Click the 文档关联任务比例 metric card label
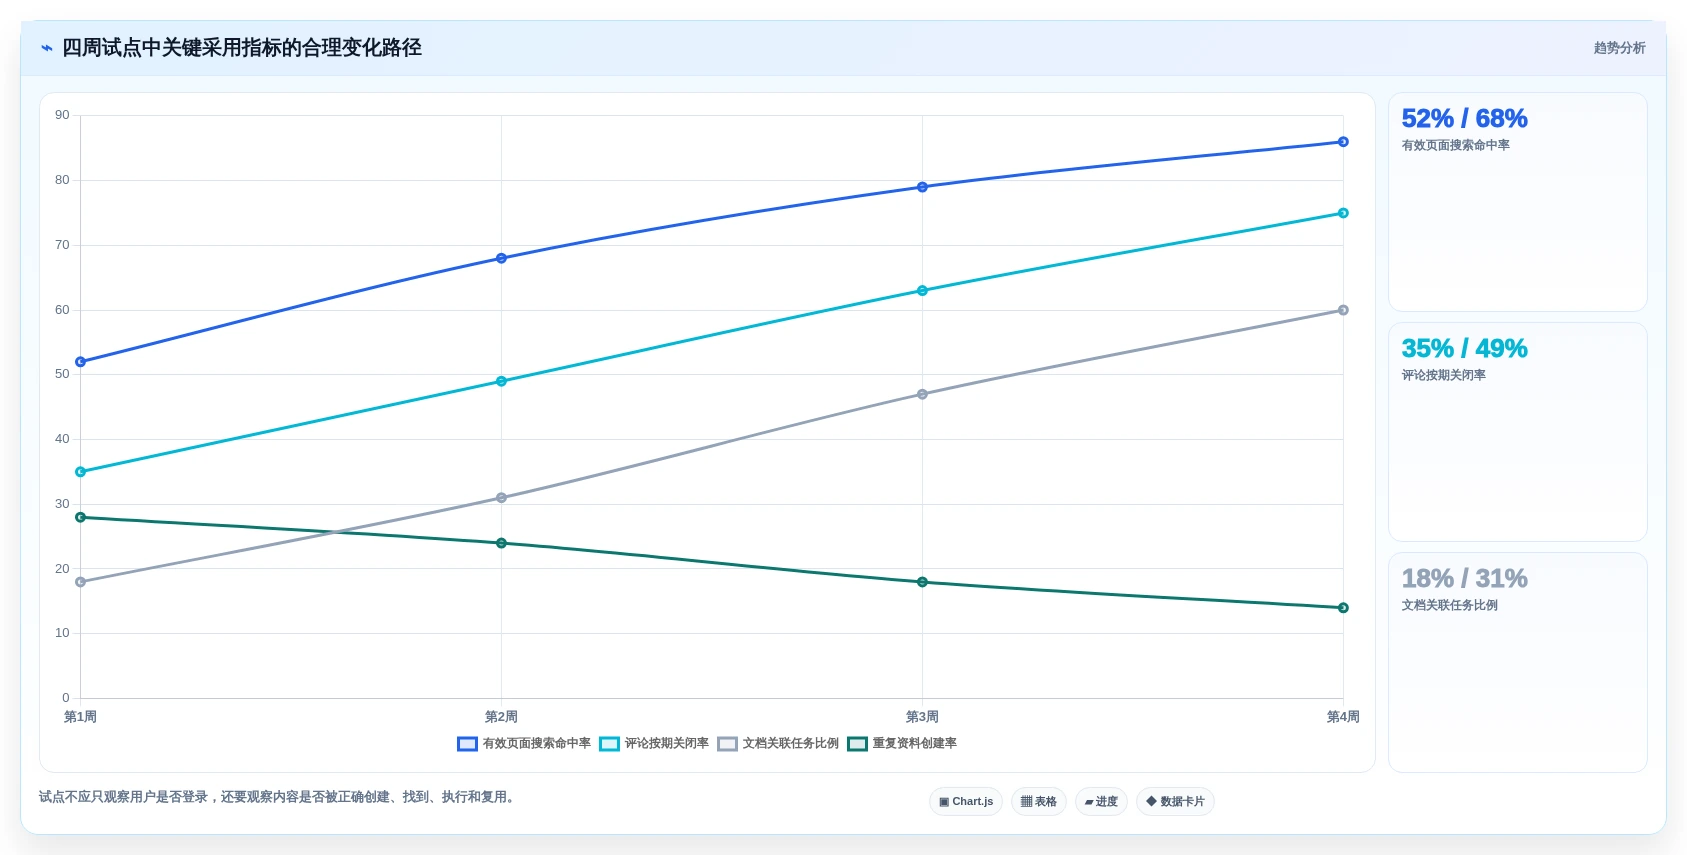1687x855 pixels. [x=1449, y=606]
